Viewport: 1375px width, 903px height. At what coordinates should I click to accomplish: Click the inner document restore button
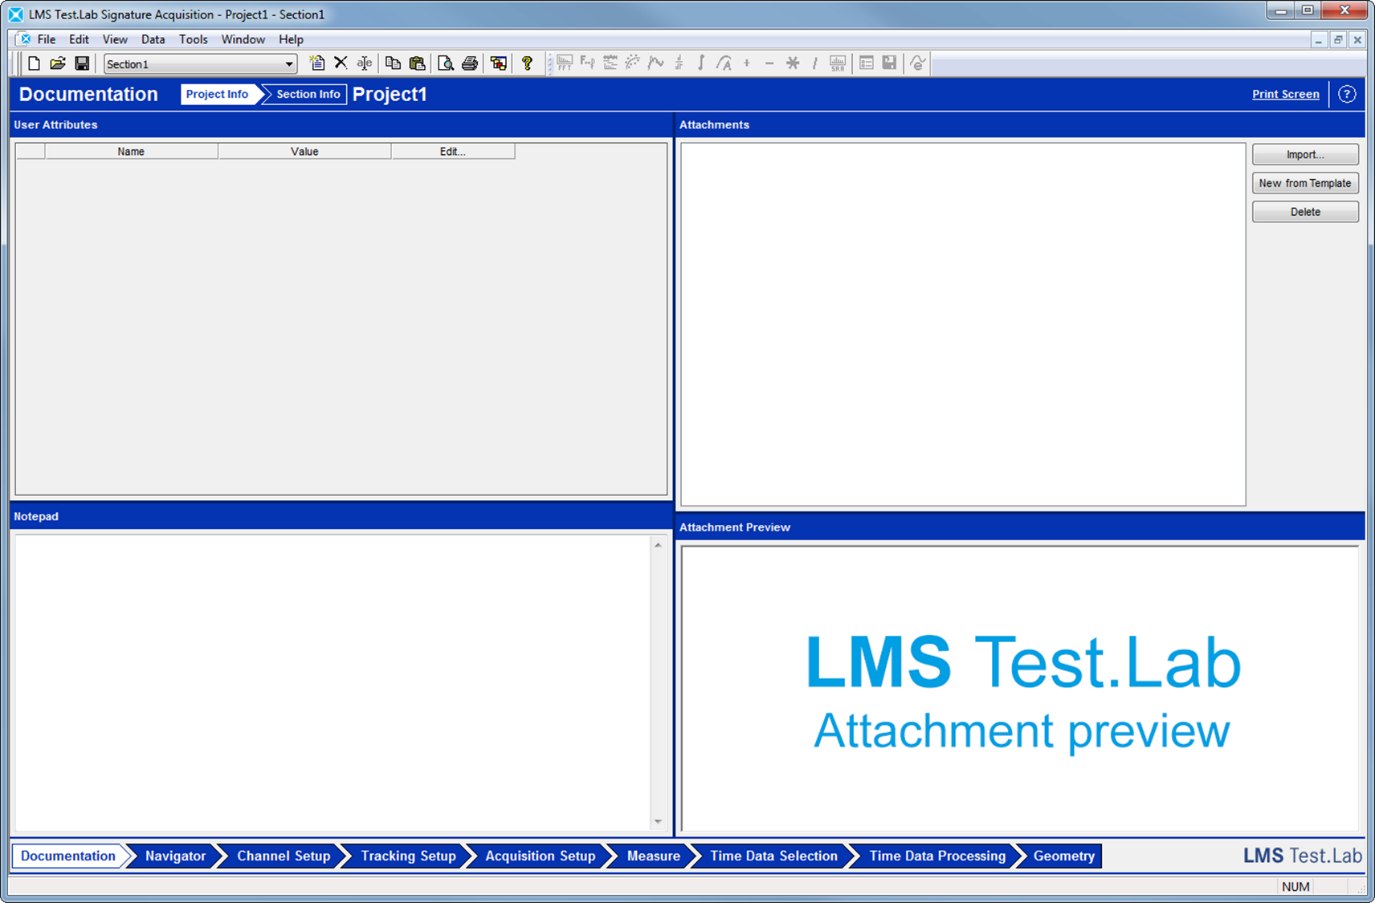pos(1338,40)
